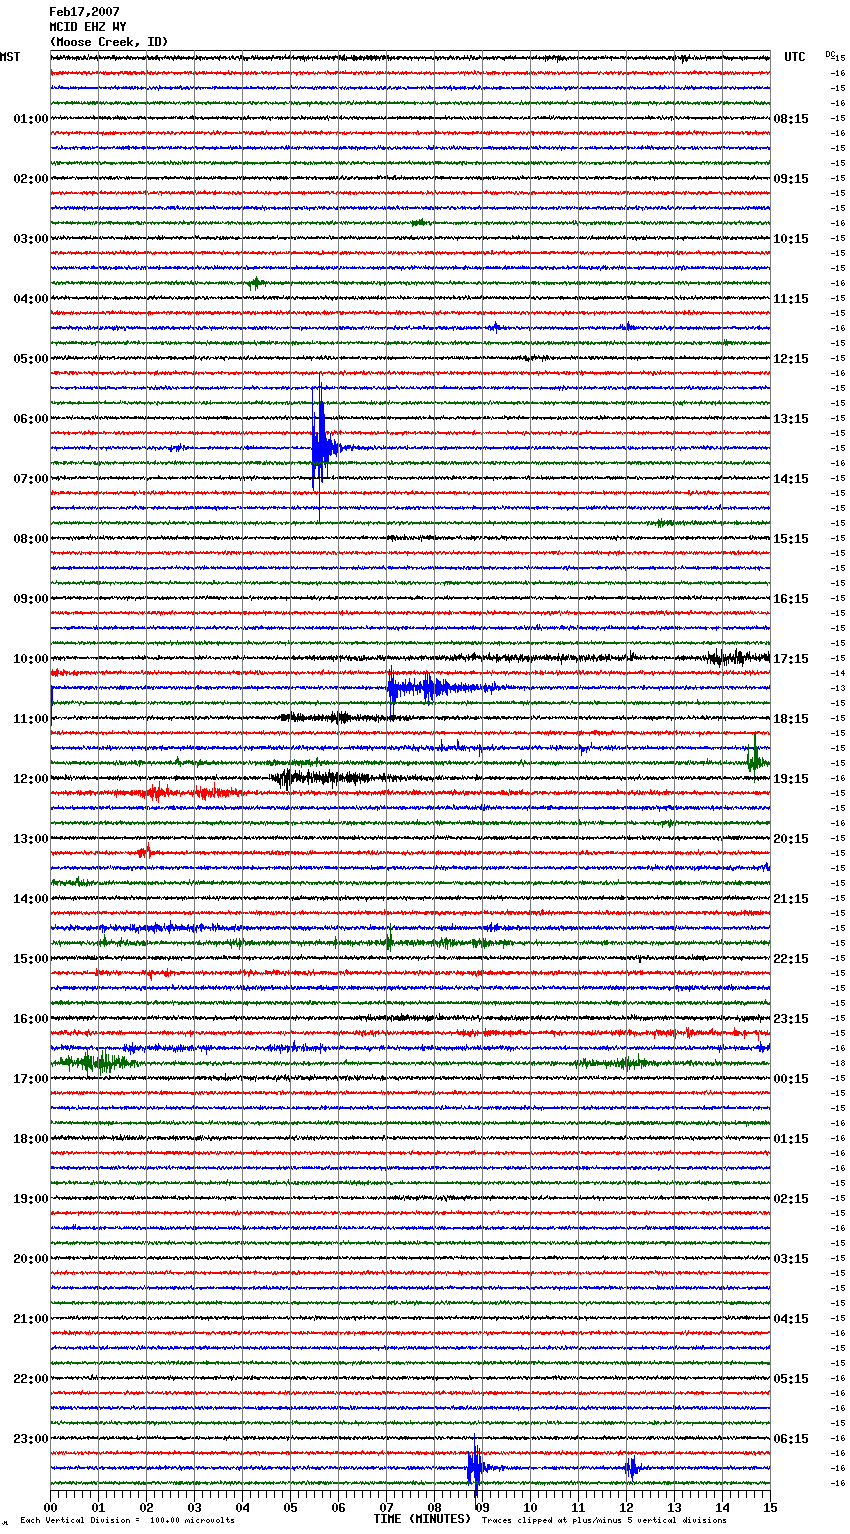This screenshot has width=850, height=1534.
Task: Click the 15:15 UTC time label
Action: click(x=791, y=539)
